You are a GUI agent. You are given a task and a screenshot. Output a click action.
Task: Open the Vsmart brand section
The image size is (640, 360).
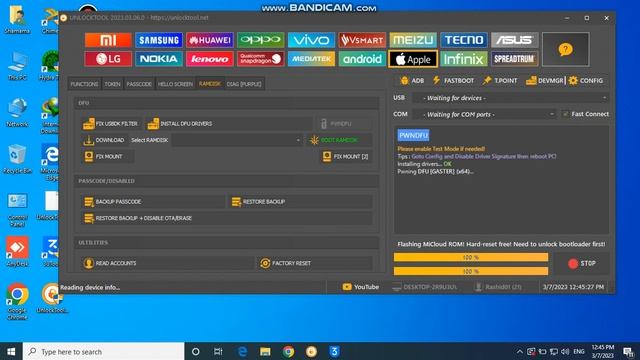[362, 40]
